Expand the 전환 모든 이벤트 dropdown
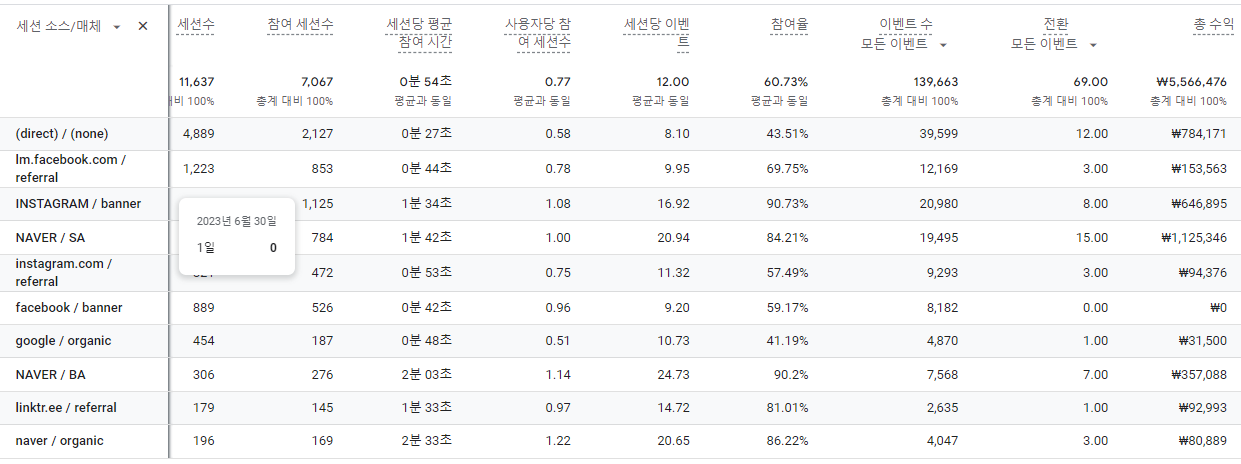 [1093, 45]
